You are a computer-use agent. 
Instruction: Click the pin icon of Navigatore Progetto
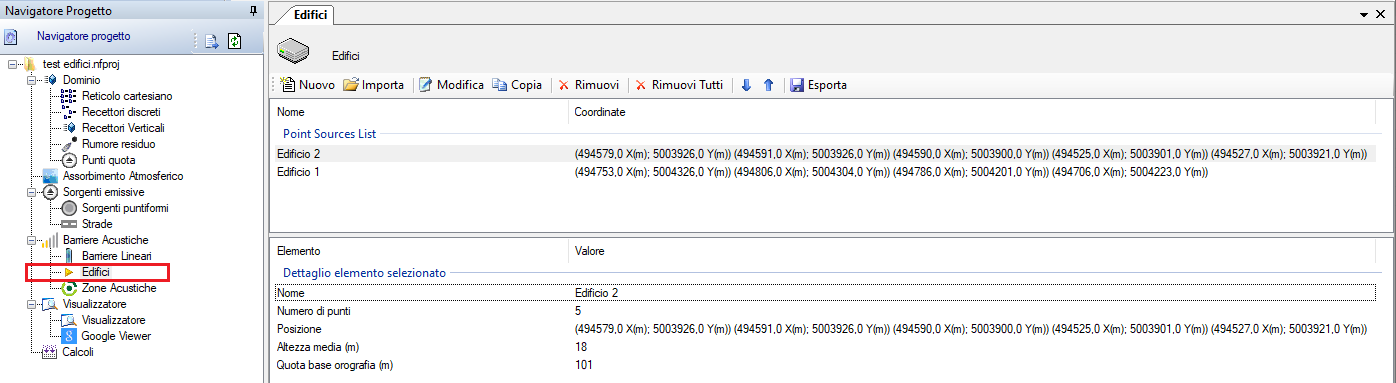point(251,10)
